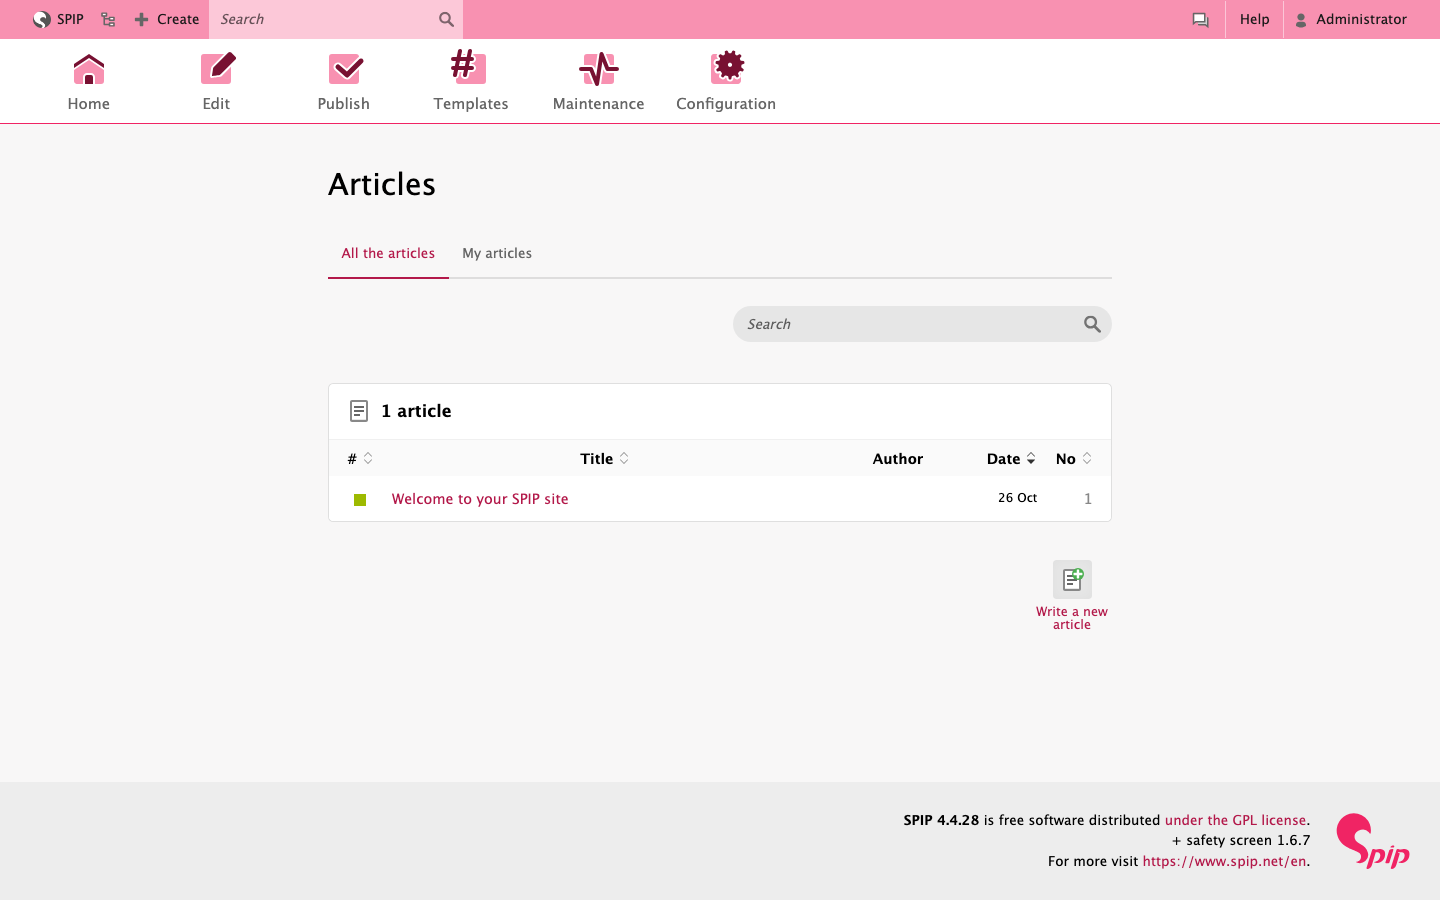Click the Write a new article icon
The height and width of the screenshot is (900, 1440).
coord(1072,579)
